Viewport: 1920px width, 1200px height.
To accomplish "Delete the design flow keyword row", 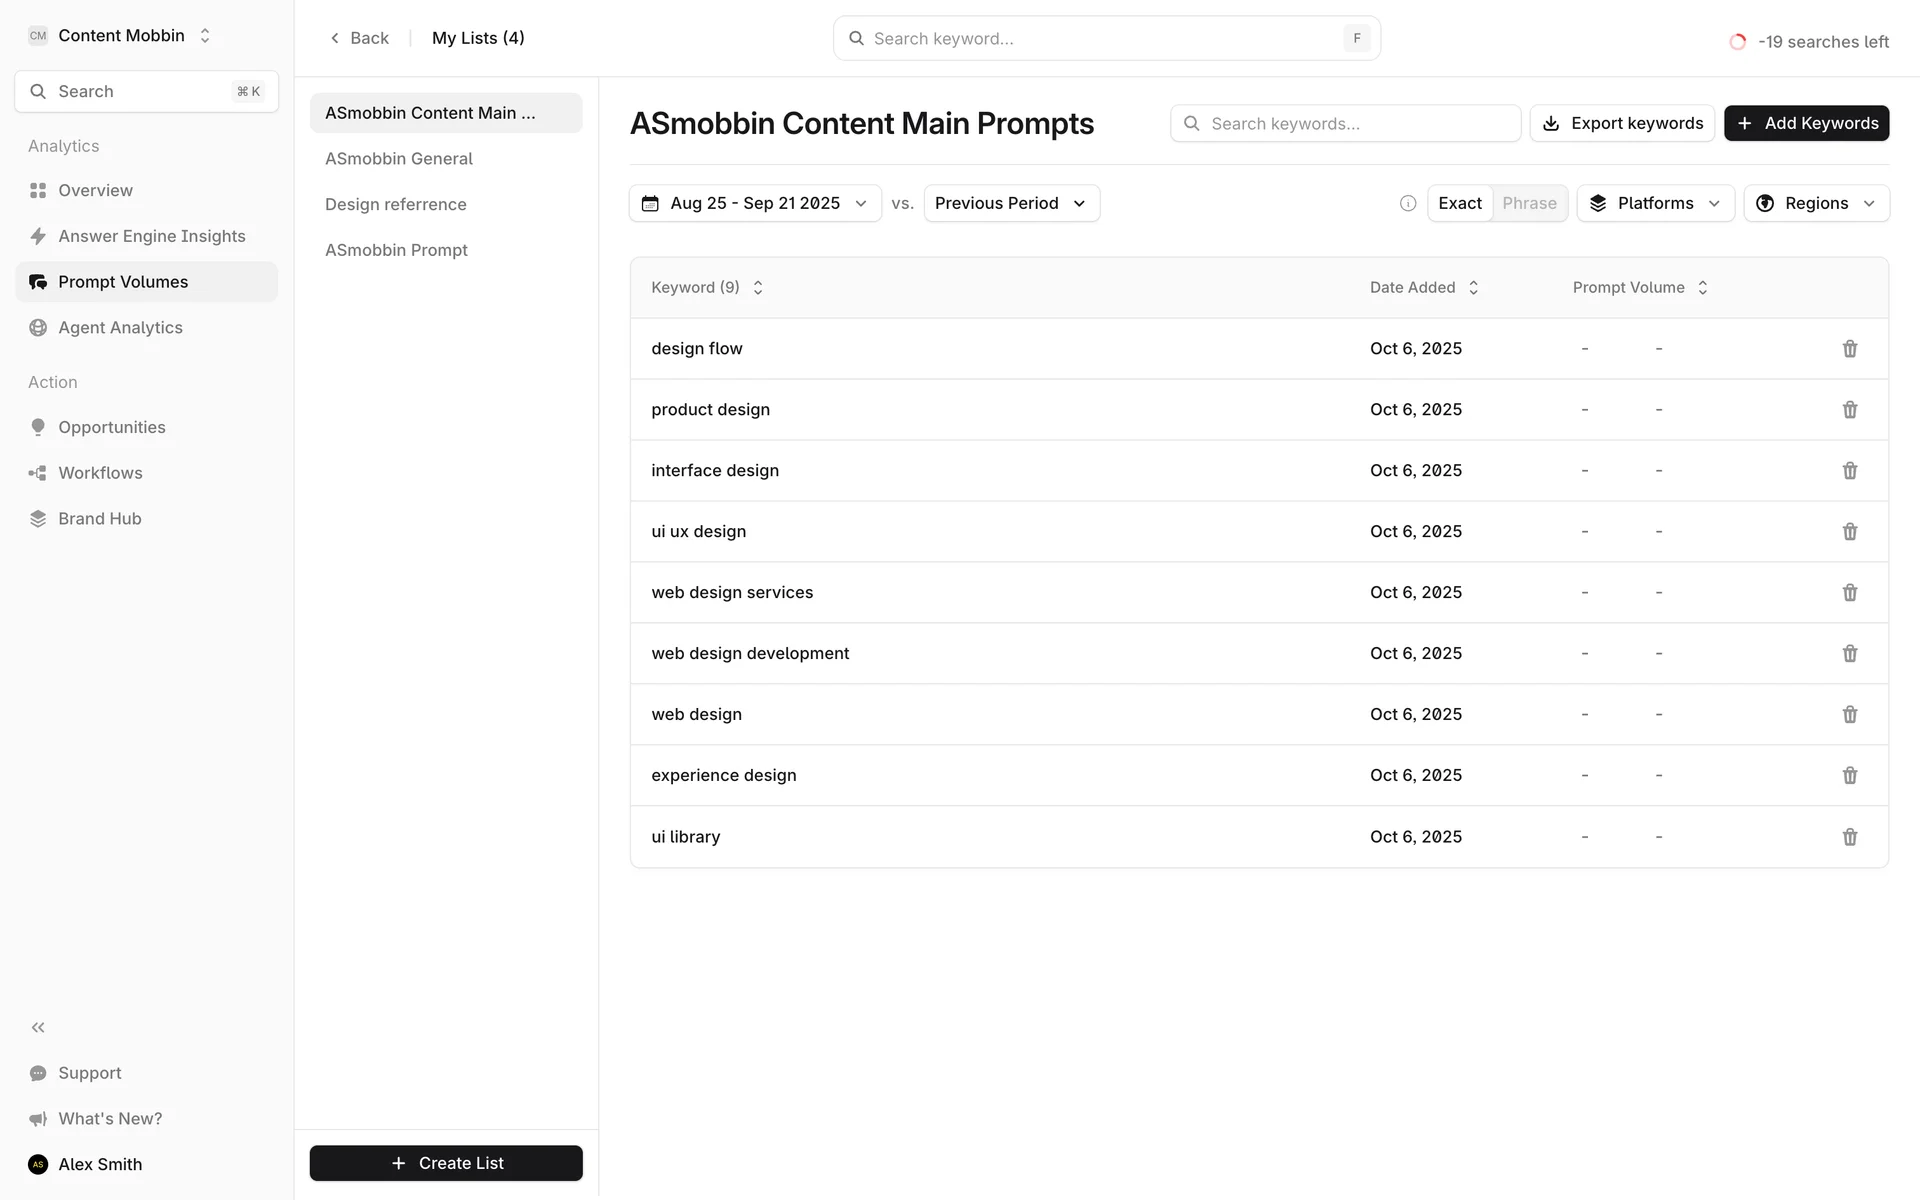I will click(1849, 349).
